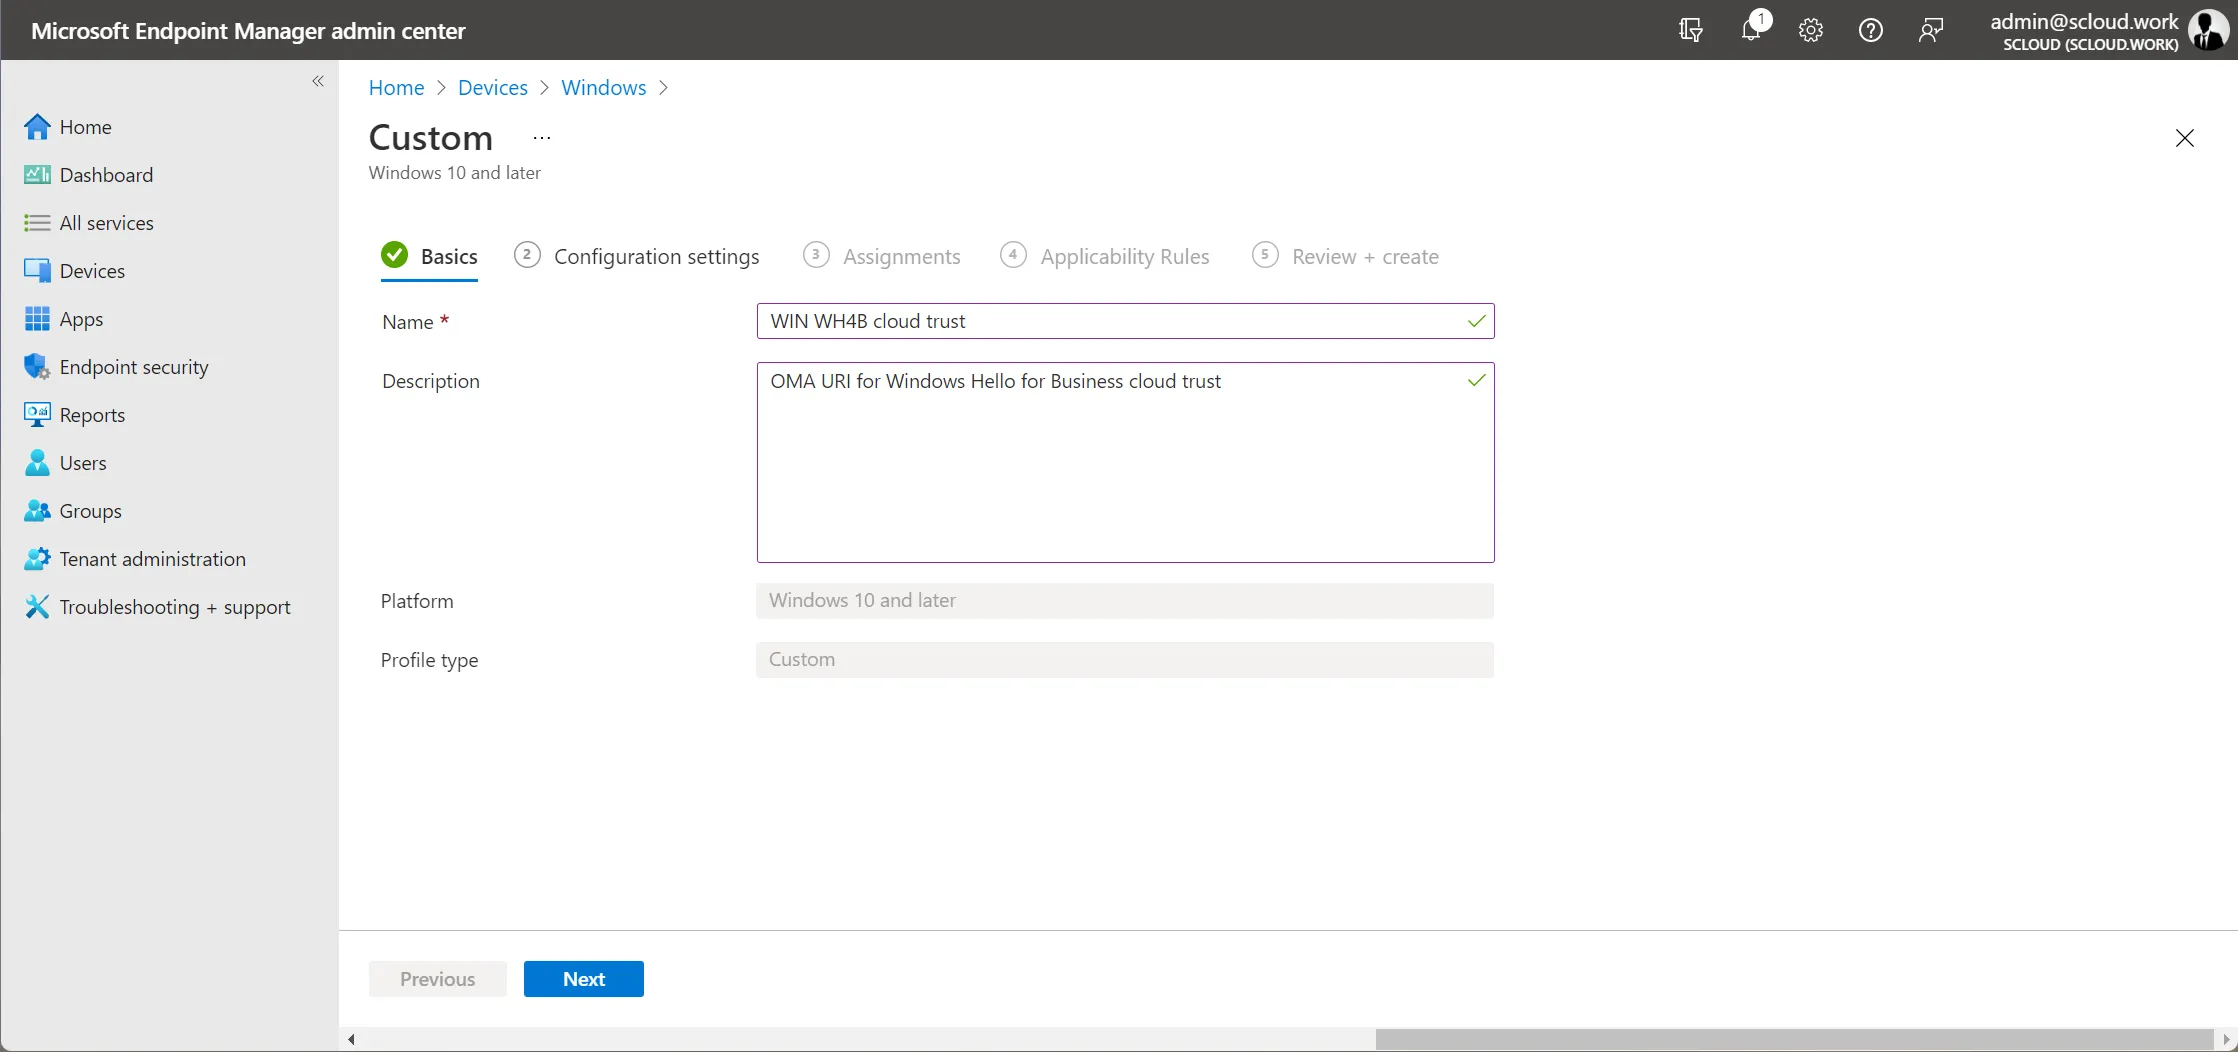Click the scroll right arrow

[x=2226, y=1039]
